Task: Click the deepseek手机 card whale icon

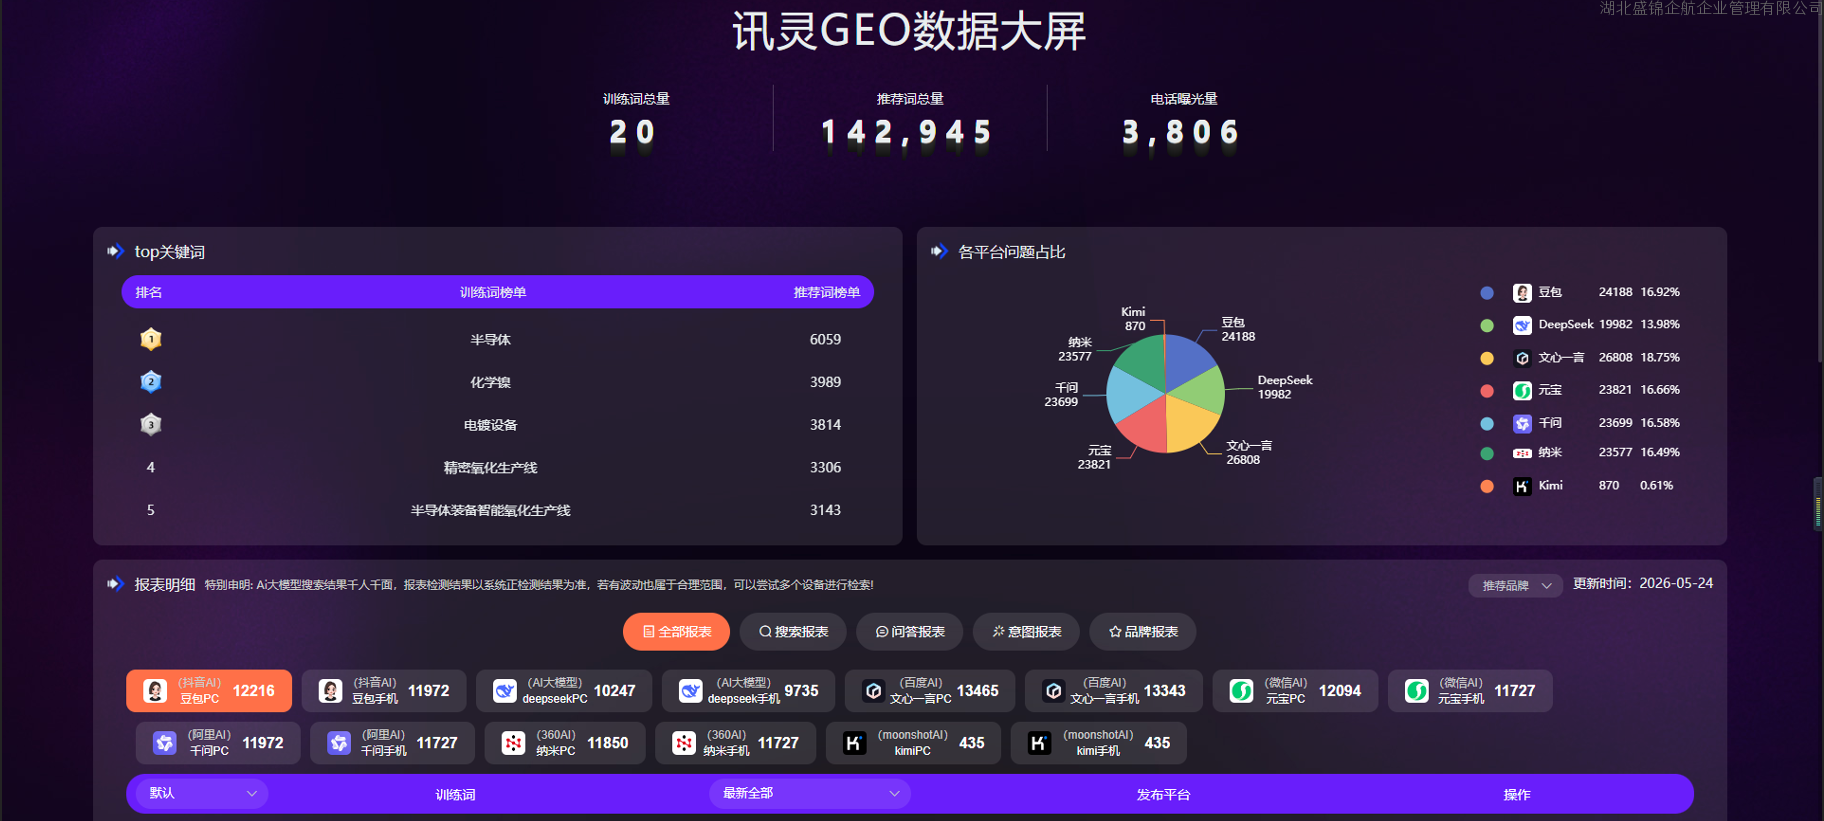Action: pyautogui.click(x=691, y=691)
